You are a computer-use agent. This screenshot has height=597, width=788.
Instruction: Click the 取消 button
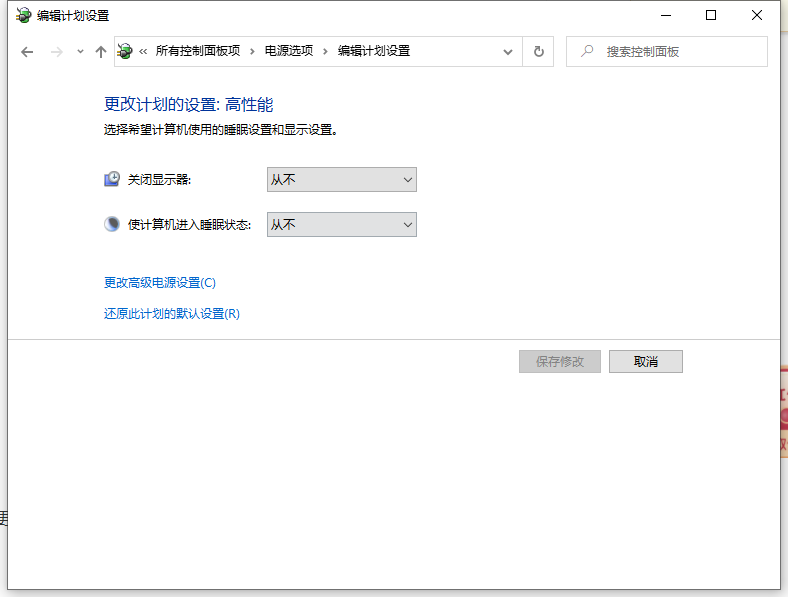pos(646,361)
